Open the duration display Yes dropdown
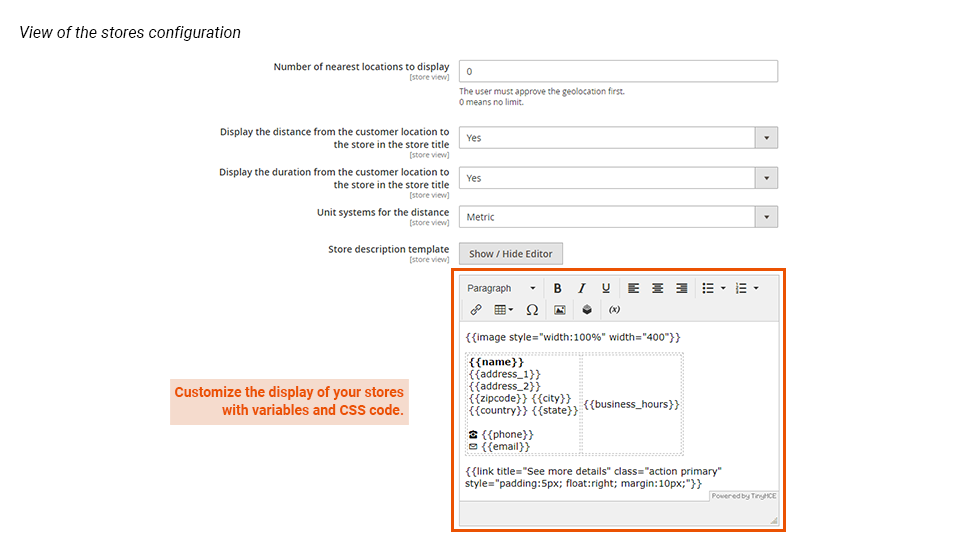960x540 pixels. [618, 178]
